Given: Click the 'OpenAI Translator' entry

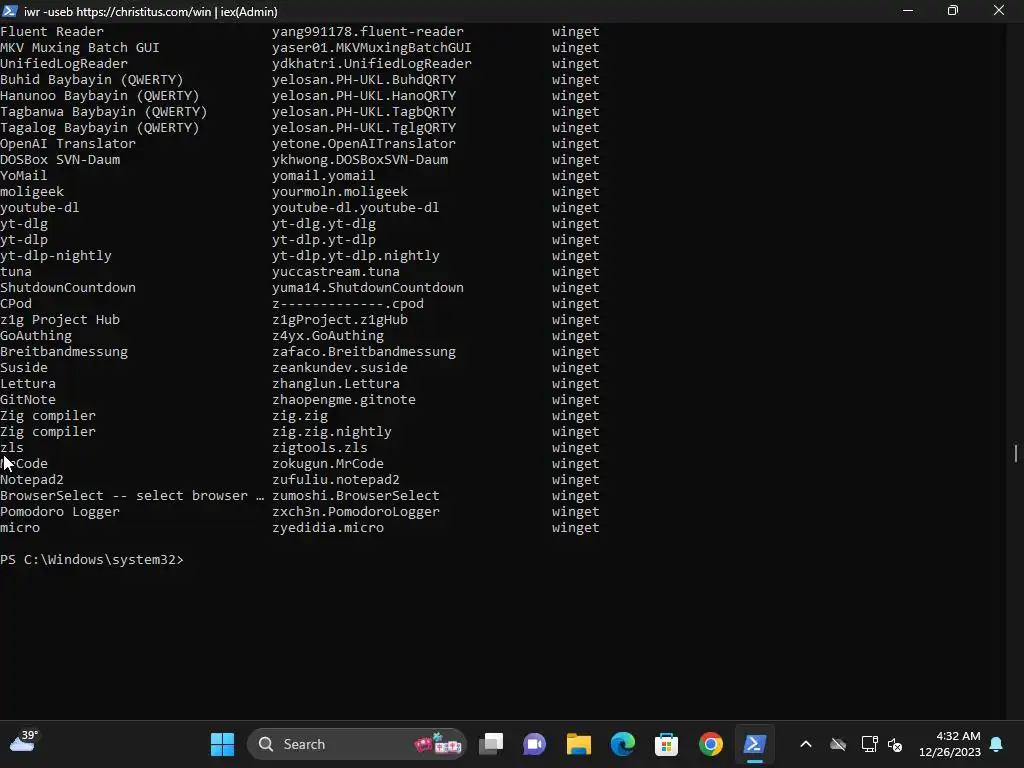Looking at the screenshot, I should point(68,144).
